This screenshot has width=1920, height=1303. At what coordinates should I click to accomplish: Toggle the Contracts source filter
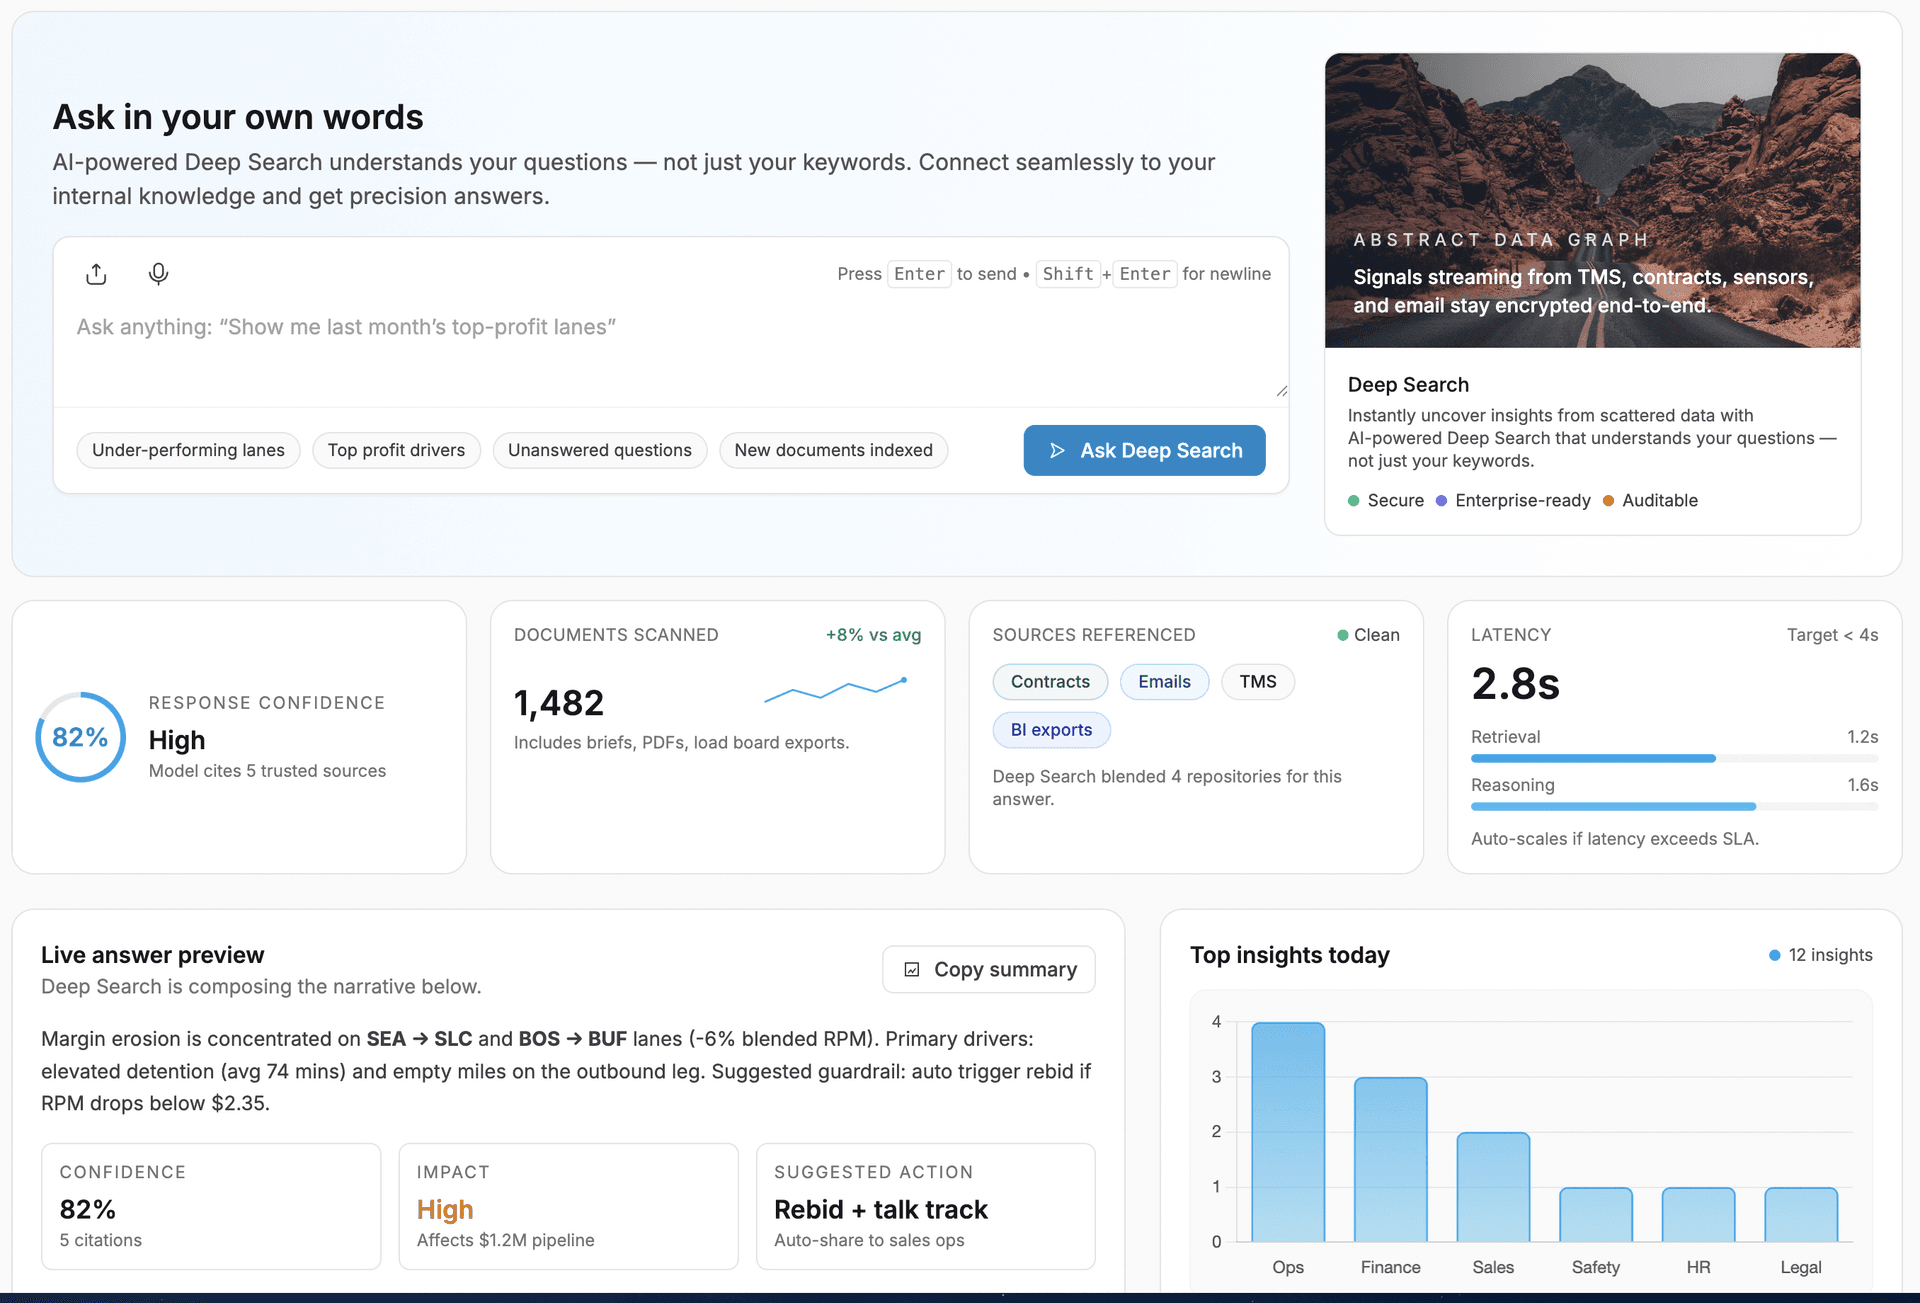pyautogui.click(x=1050, y=681)
